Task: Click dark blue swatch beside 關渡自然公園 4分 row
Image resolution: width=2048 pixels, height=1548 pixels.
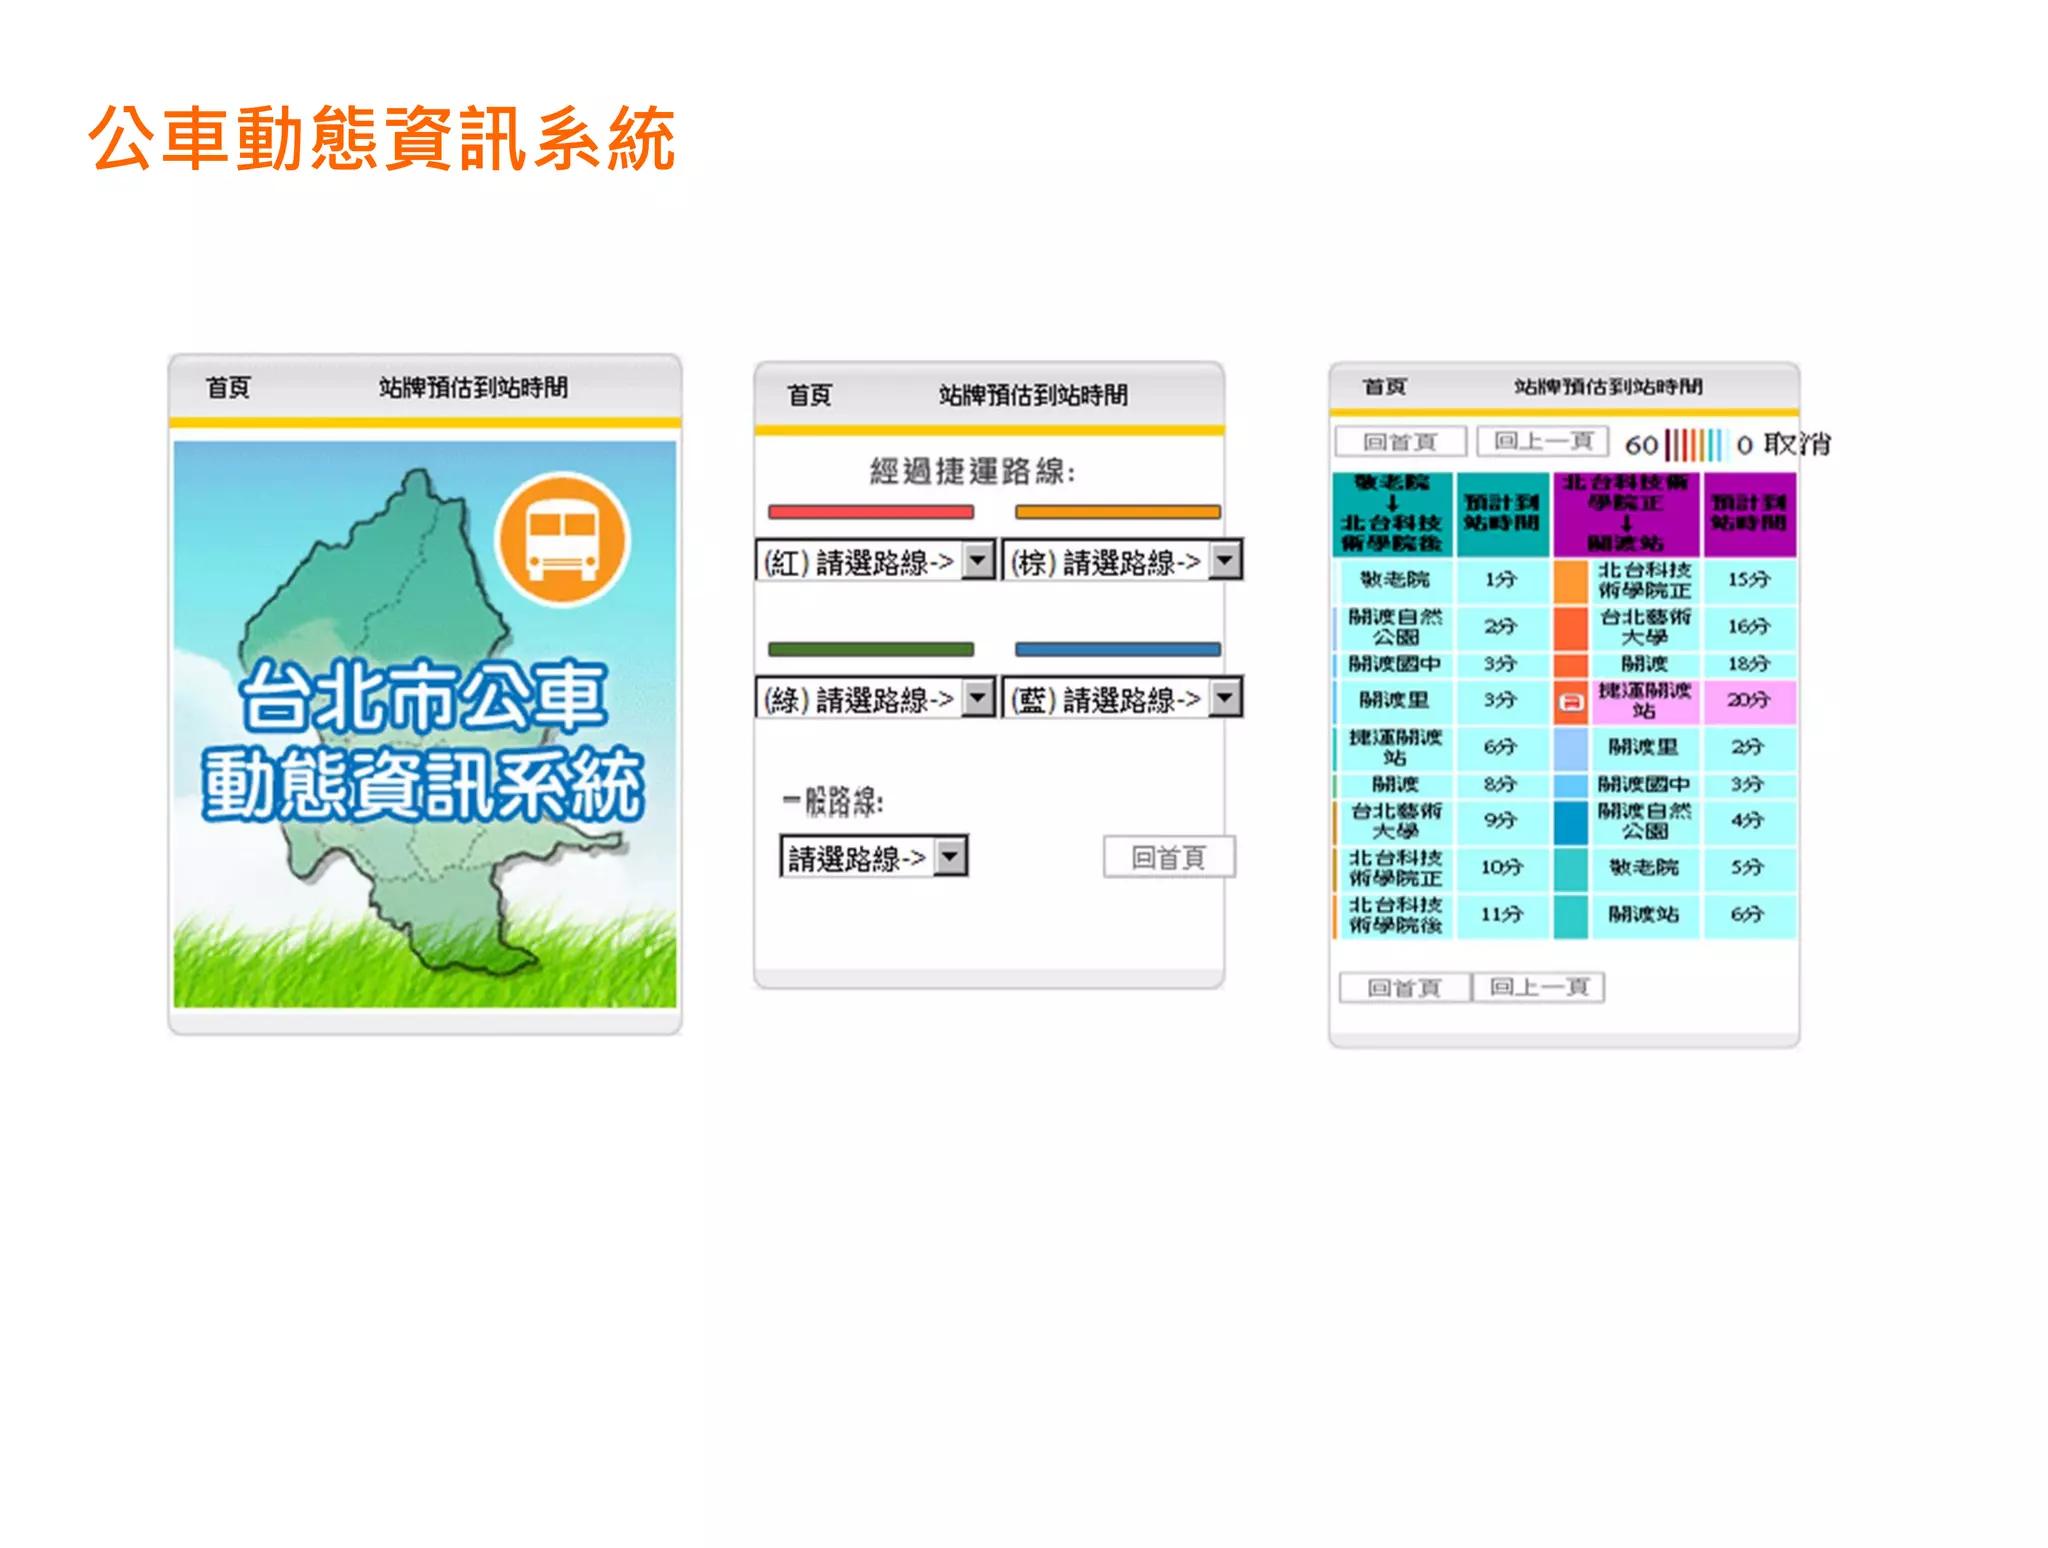Action: click(1571, 822)
